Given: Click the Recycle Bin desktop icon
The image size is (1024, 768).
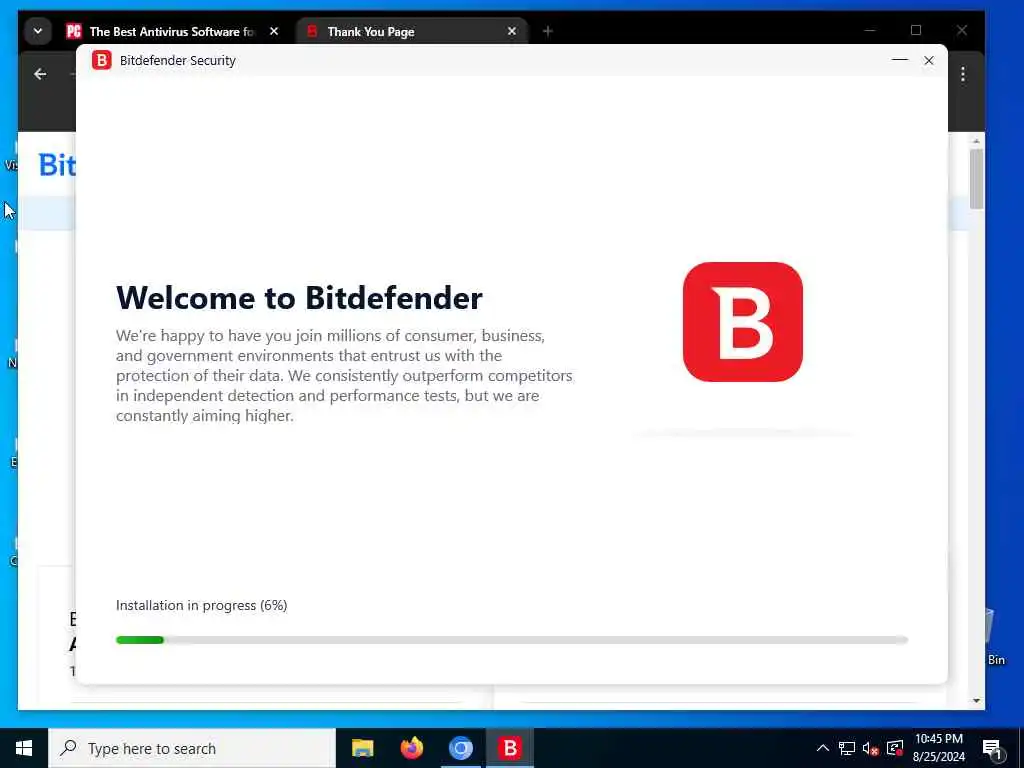Looking at the screenshot, I should [x=995, y=637].
